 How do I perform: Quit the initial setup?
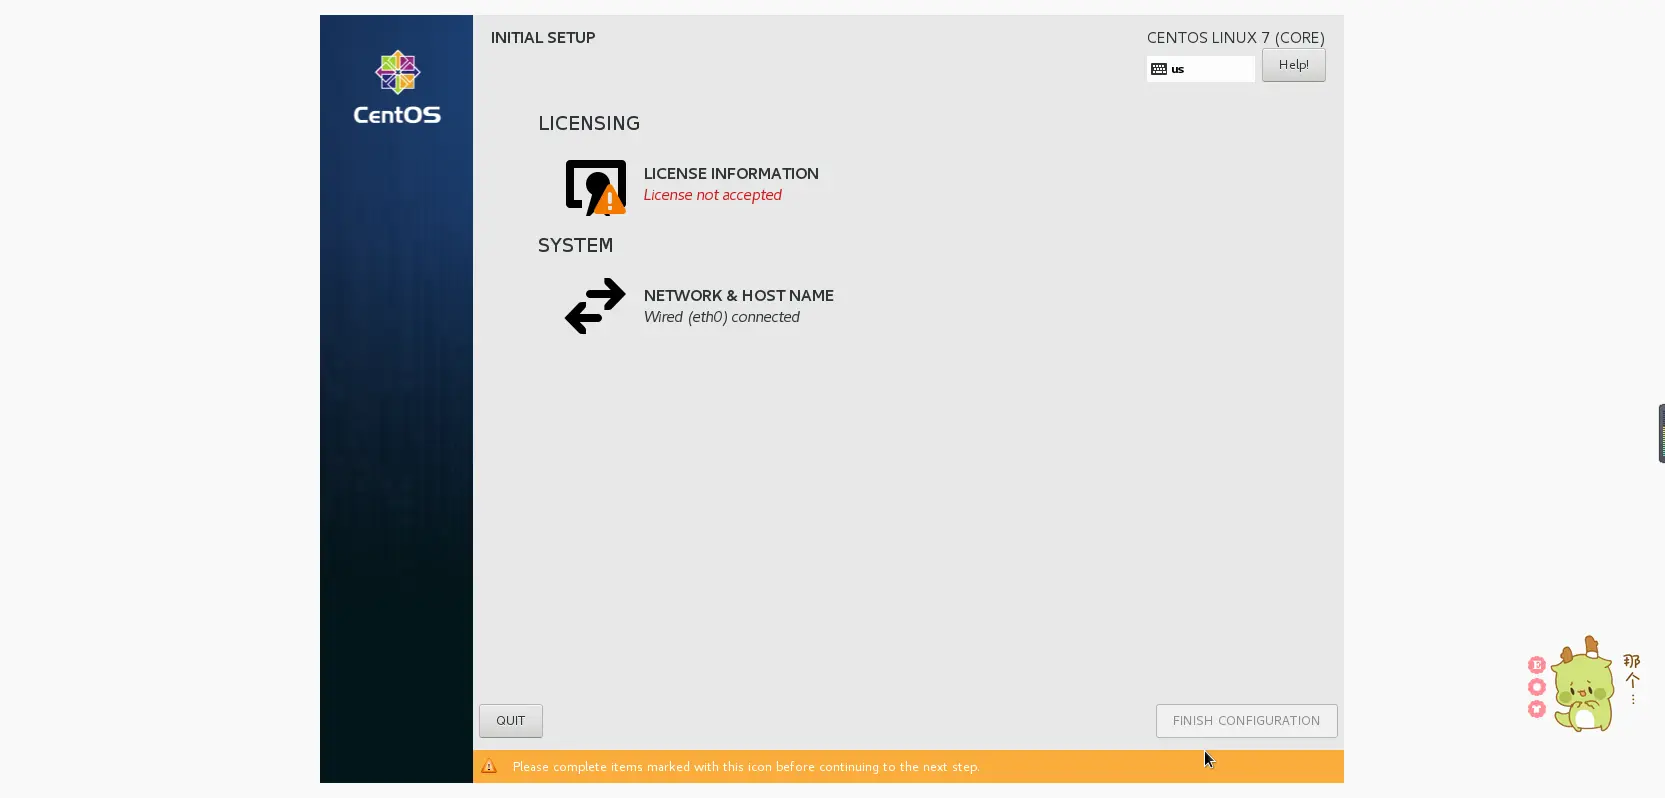click(511, 721)
